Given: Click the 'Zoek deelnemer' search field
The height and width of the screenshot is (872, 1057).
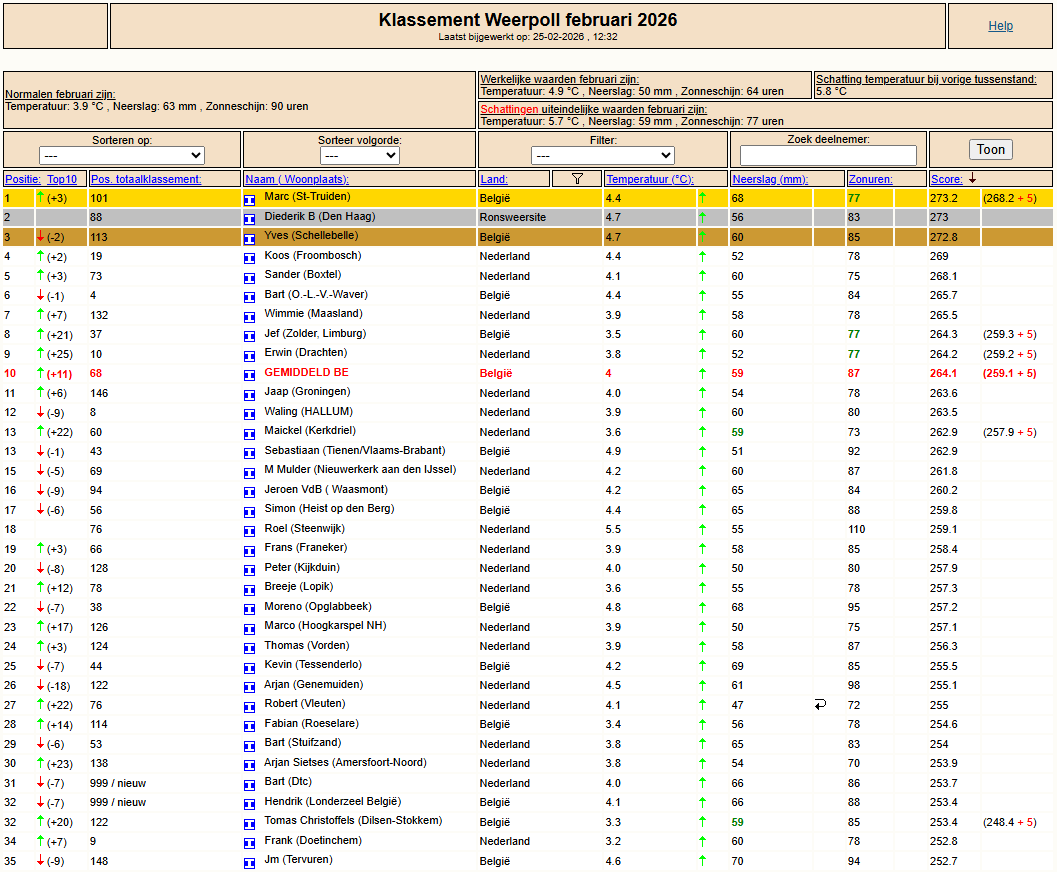Looking at the screenshot, I should (828, 155).
